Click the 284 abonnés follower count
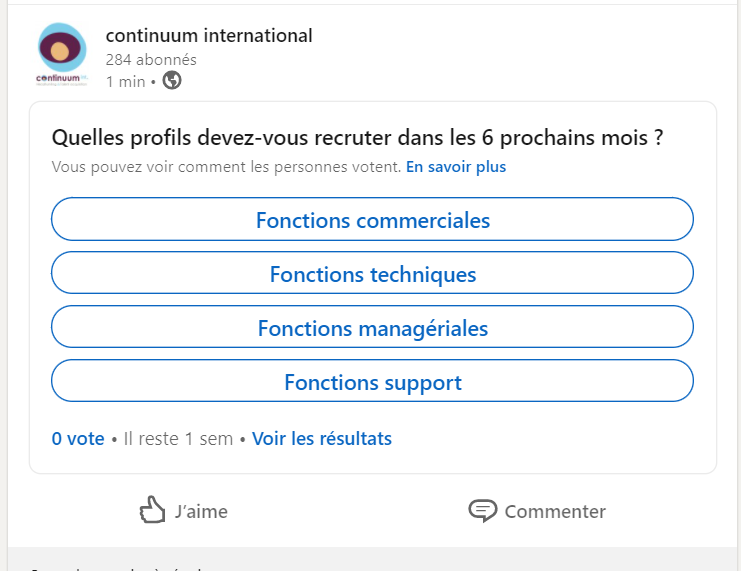This screenshot has height=571, width=741. tap(151, 59)
